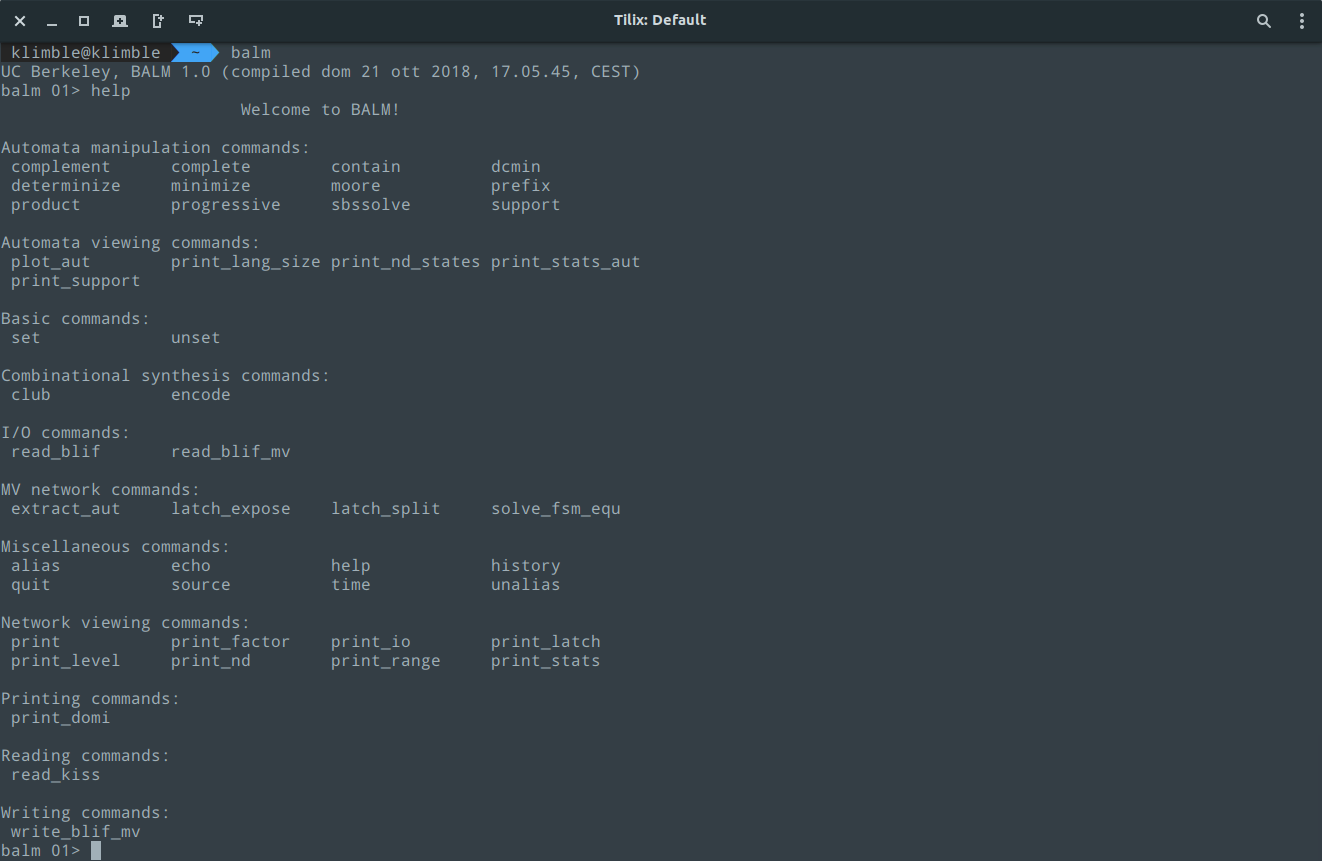Click the 'print_latch' command name
Image resolution: width=1322 pixels, height=861 pixels.
click(x=546, y=642)
